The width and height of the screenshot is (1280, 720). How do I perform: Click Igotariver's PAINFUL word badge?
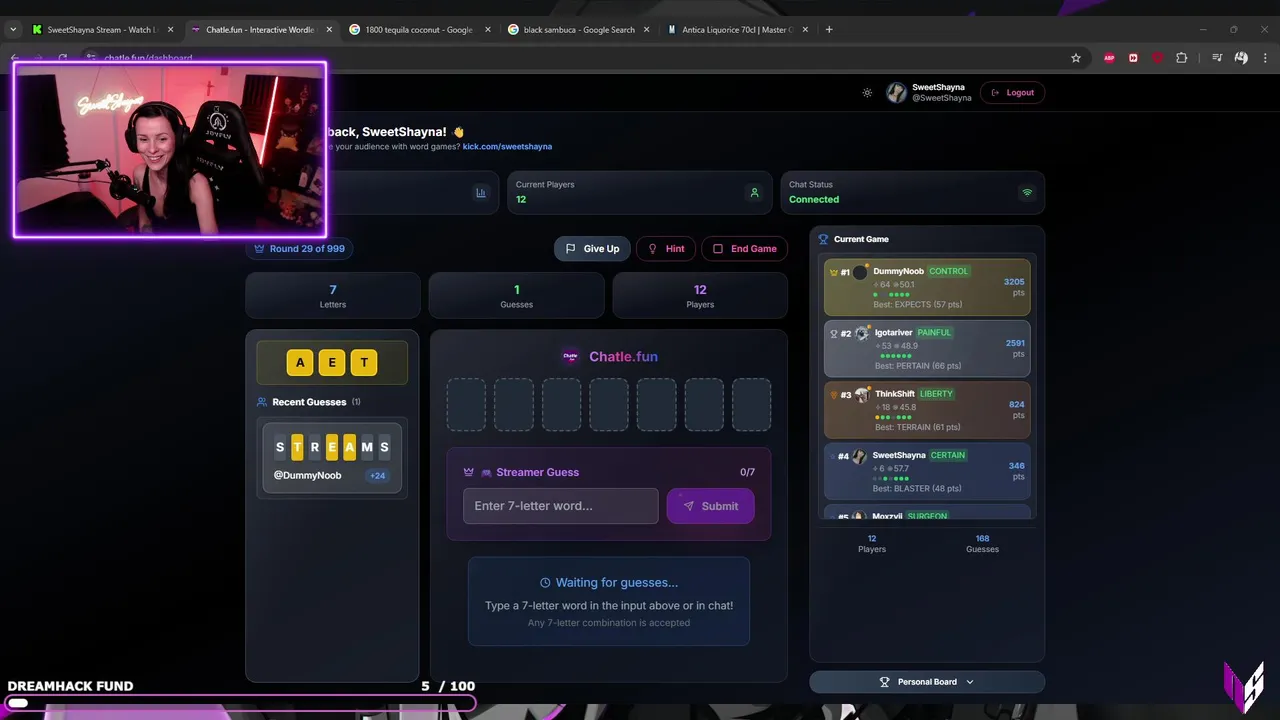tap(935, 333)
